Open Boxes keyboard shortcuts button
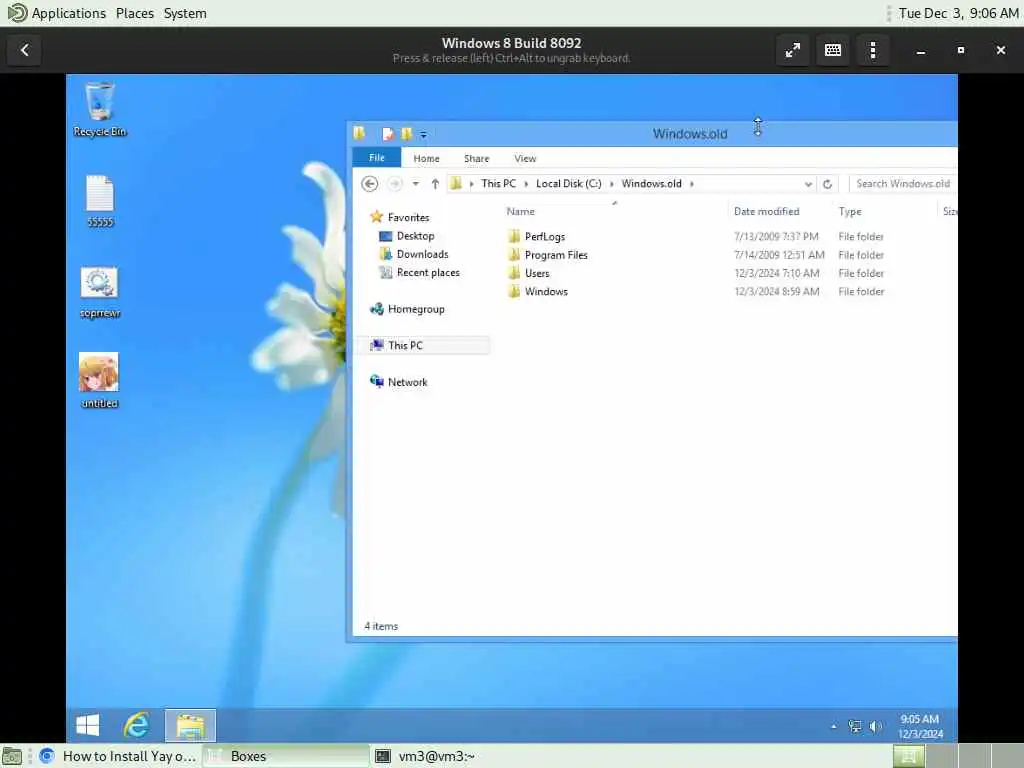 (833, 50)
